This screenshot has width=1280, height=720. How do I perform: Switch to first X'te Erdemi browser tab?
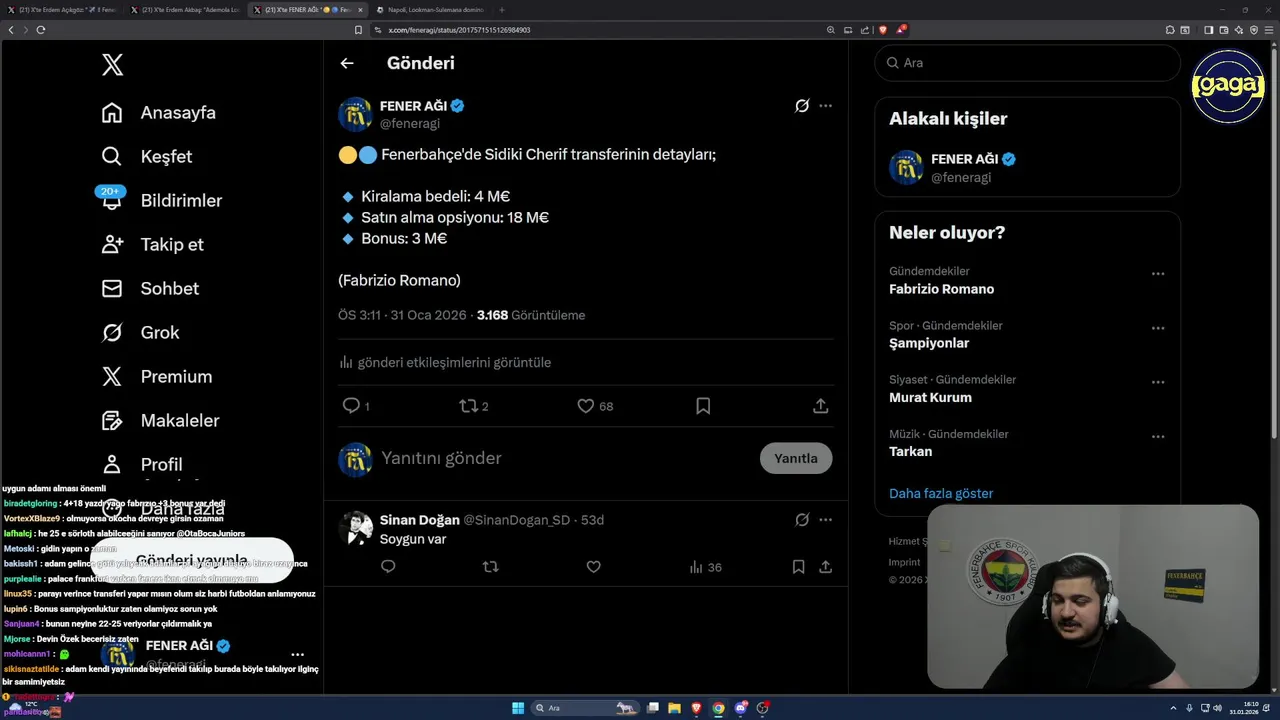click(62, 10)
